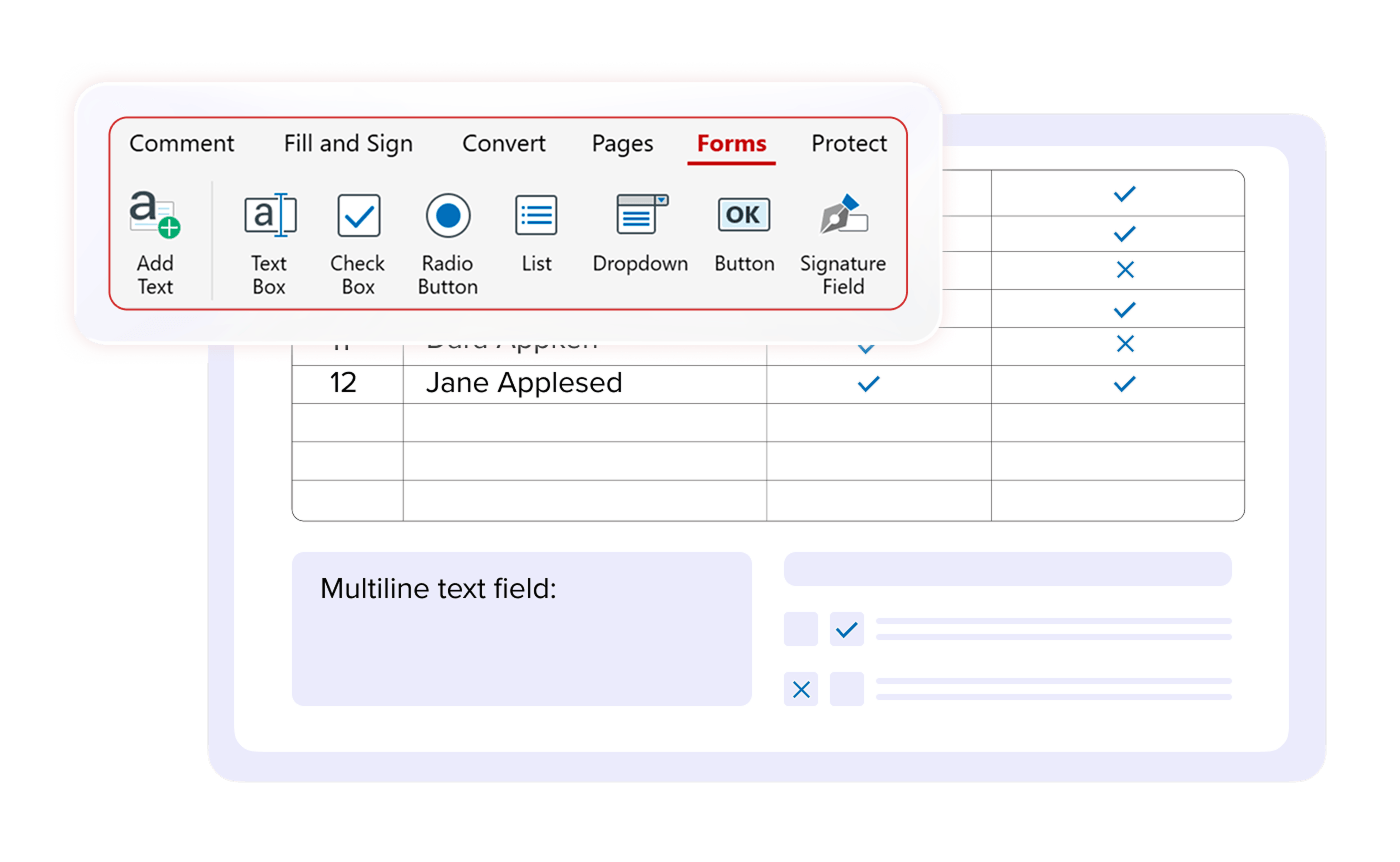
Task: Open the Comment tab
Action: tap(182, 144)
